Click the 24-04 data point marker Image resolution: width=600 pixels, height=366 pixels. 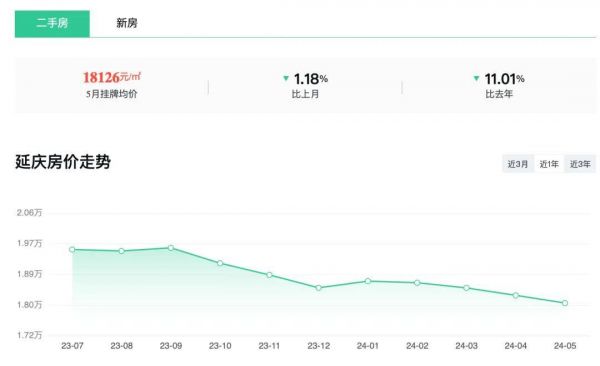point(516,296)
